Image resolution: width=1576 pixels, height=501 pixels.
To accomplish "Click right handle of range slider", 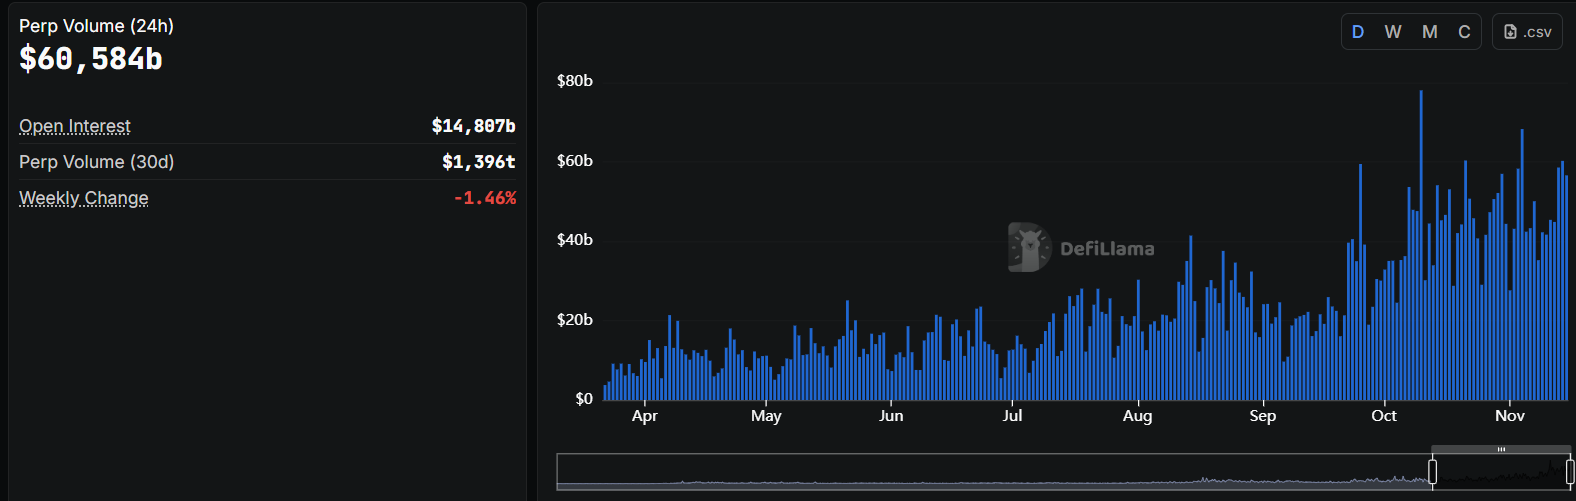I will click(1570, 471).
